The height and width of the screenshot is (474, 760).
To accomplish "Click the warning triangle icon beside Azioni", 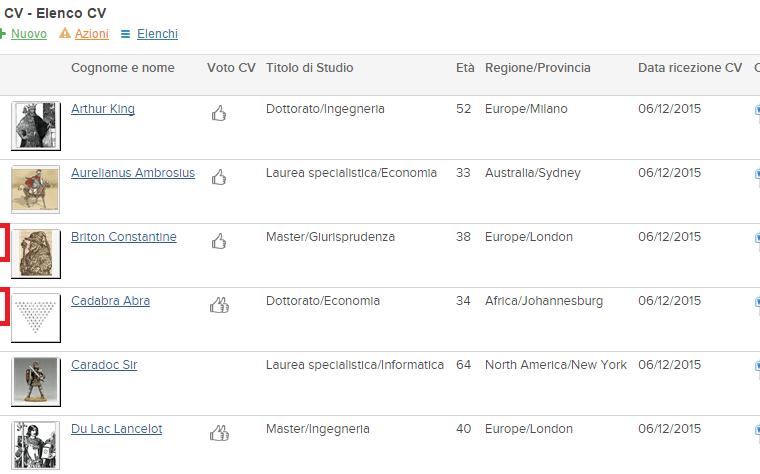I will [x=65, y=34].
